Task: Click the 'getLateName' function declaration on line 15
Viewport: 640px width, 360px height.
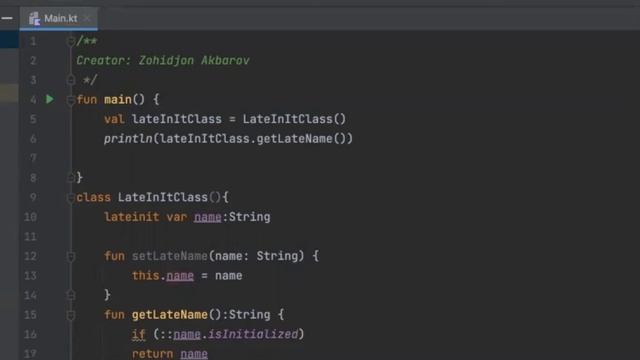Action: tap(169, 315)
